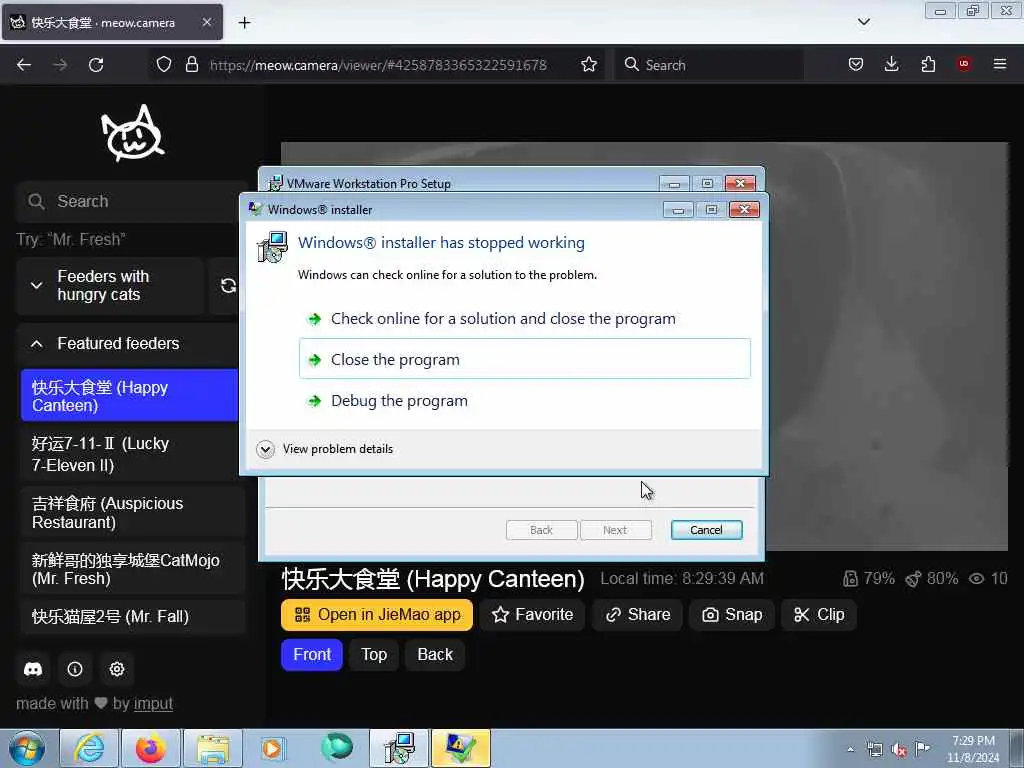
Task: Select the VMware installer taskbar item
Action: tap(398, 748)
